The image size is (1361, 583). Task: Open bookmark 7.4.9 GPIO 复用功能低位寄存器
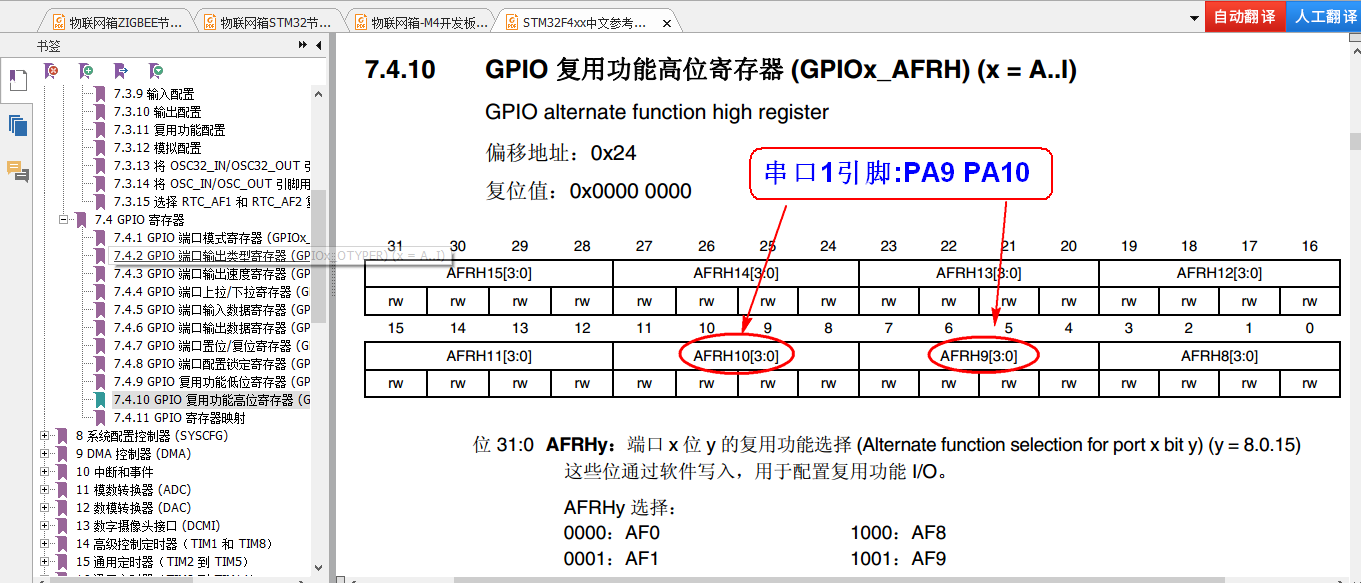coord(211,382)
